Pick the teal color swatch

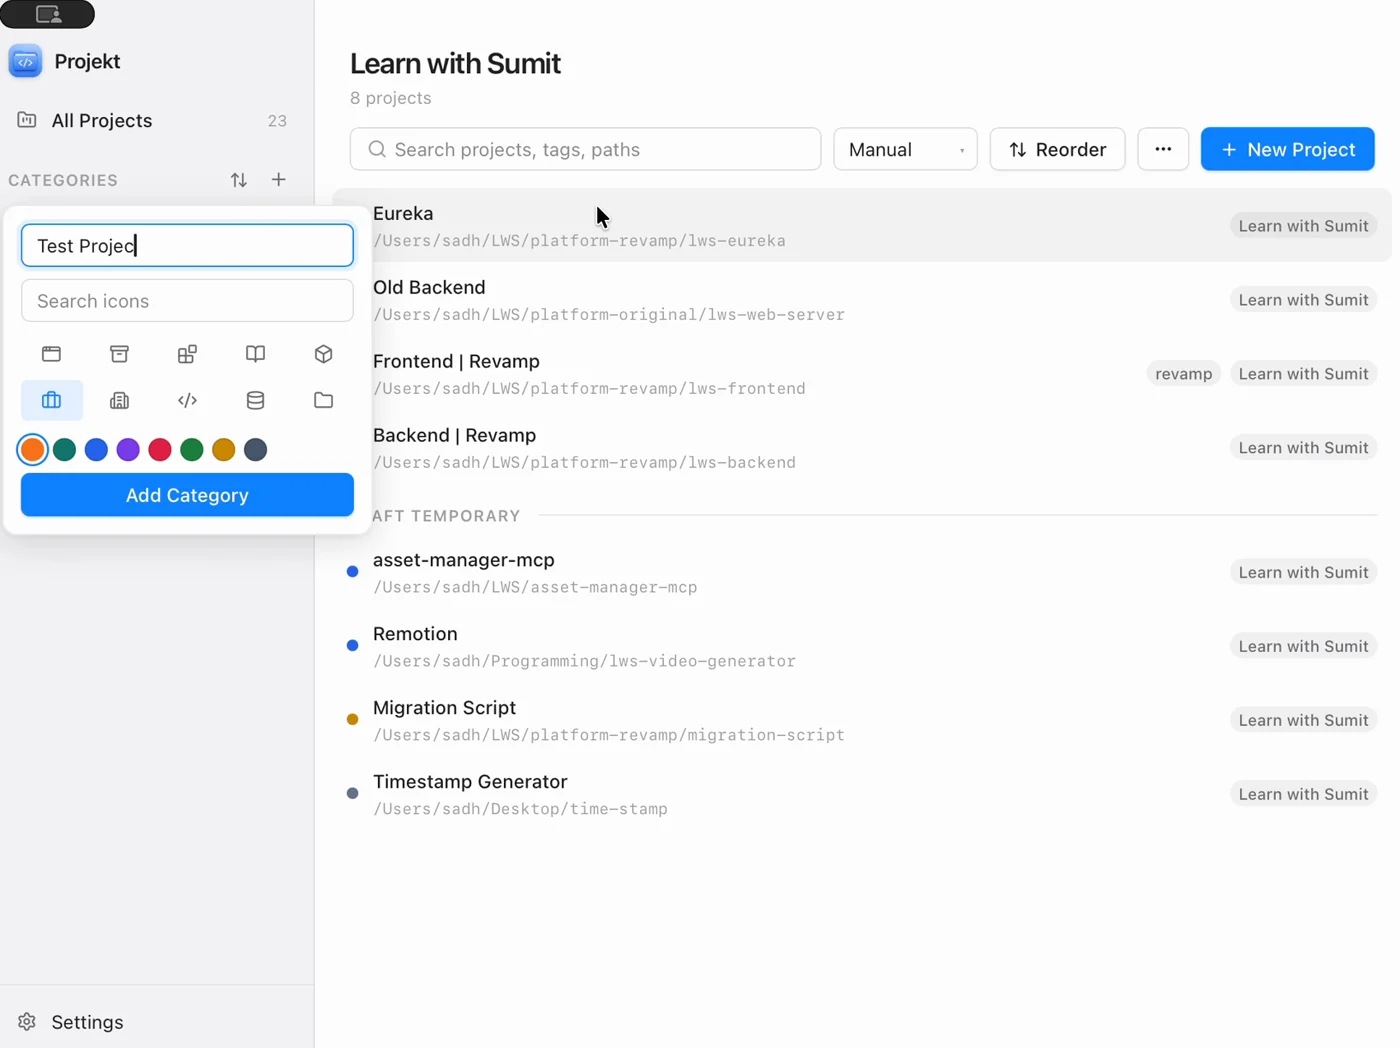point(64,450)
